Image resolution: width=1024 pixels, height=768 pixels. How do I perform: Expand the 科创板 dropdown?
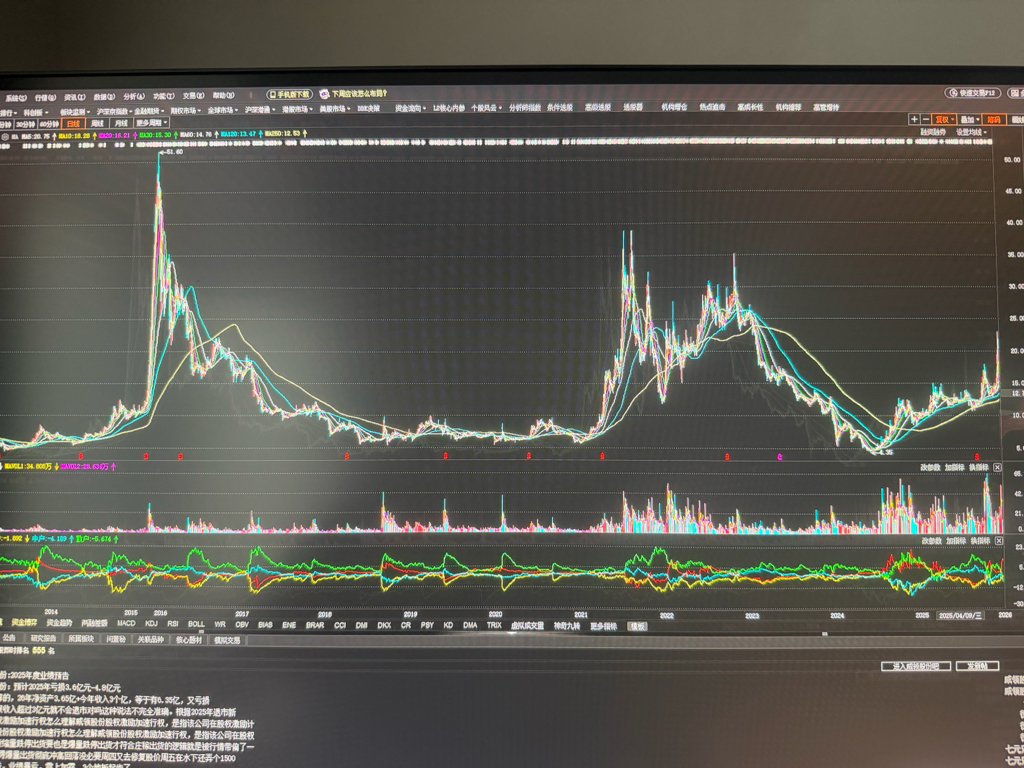[x=35, y=112]
